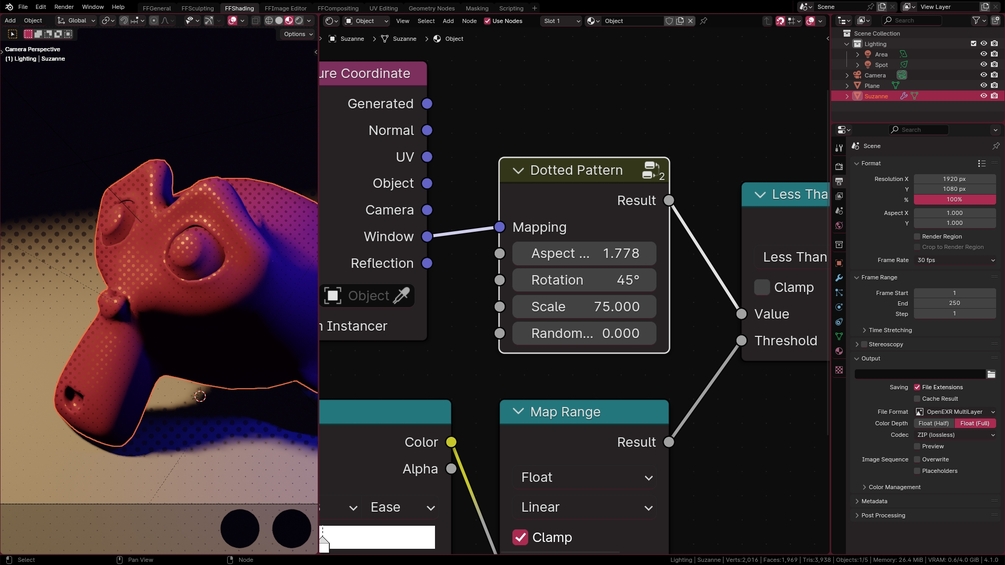Enable Overwrite checkbox

917,459
